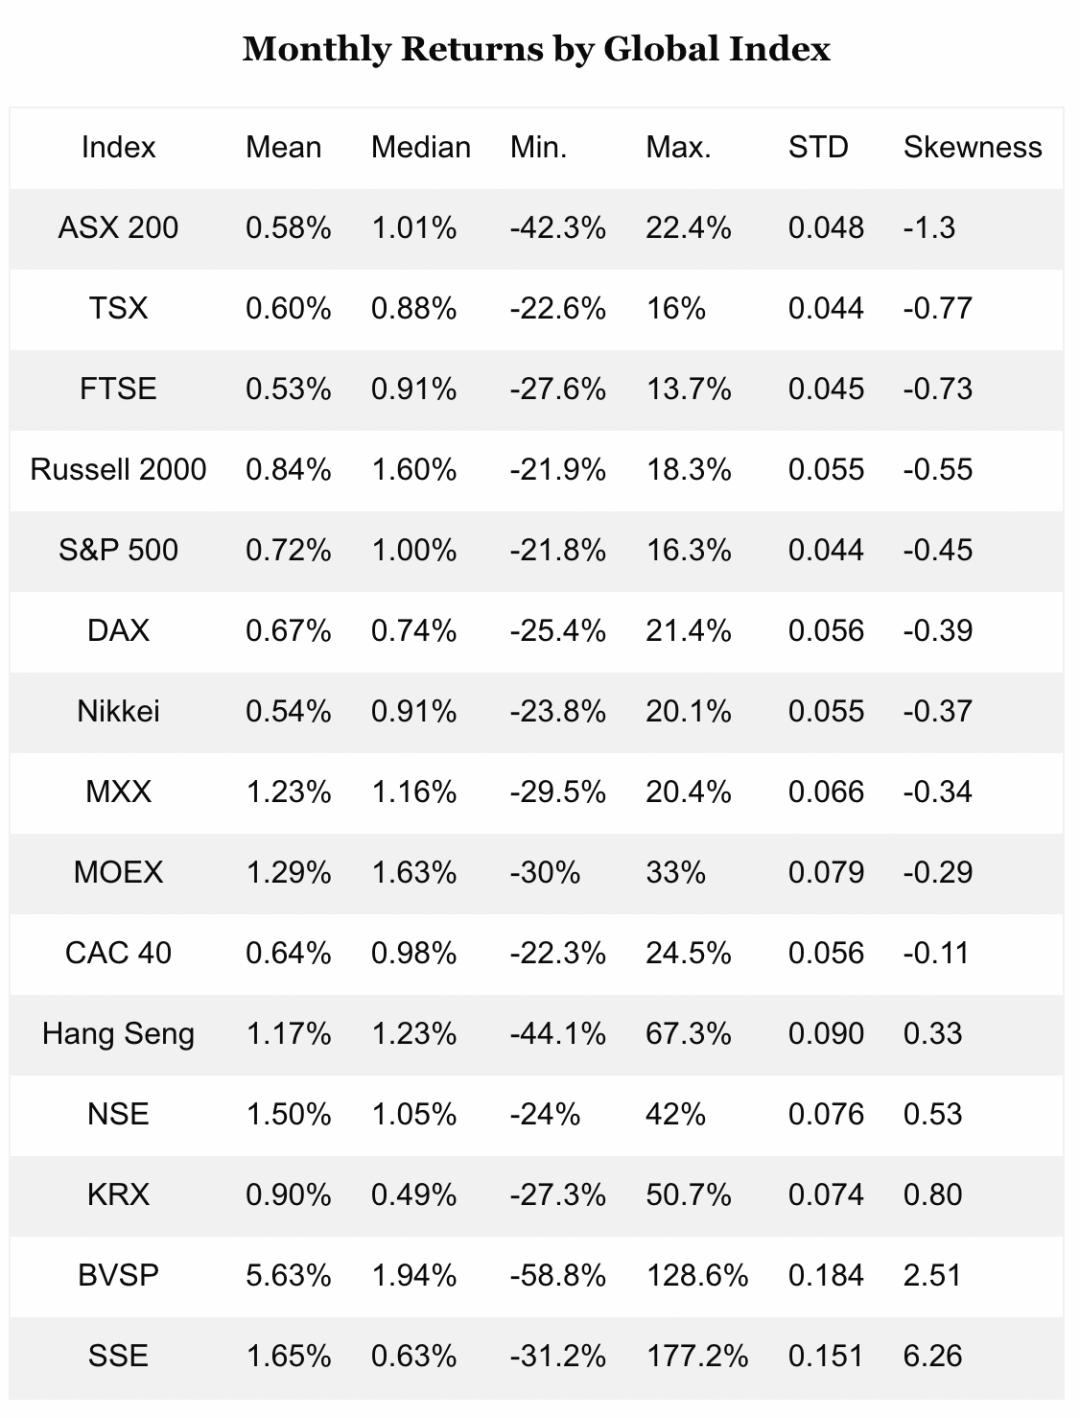Click the MOEX index name

pyautogui.click(x=118, y=872)
